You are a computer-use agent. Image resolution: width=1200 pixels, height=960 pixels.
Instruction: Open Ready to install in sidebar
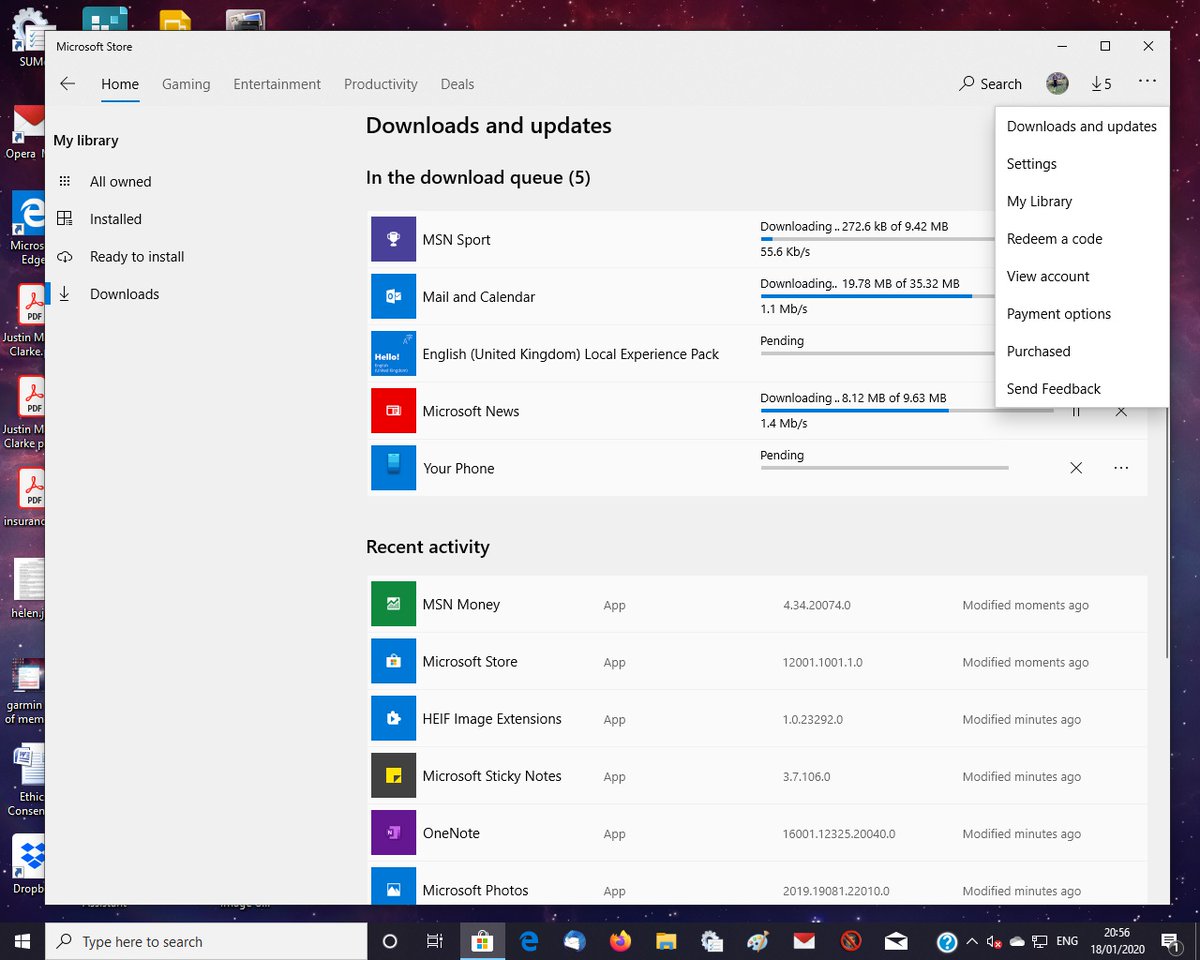[x=120, y=256]
